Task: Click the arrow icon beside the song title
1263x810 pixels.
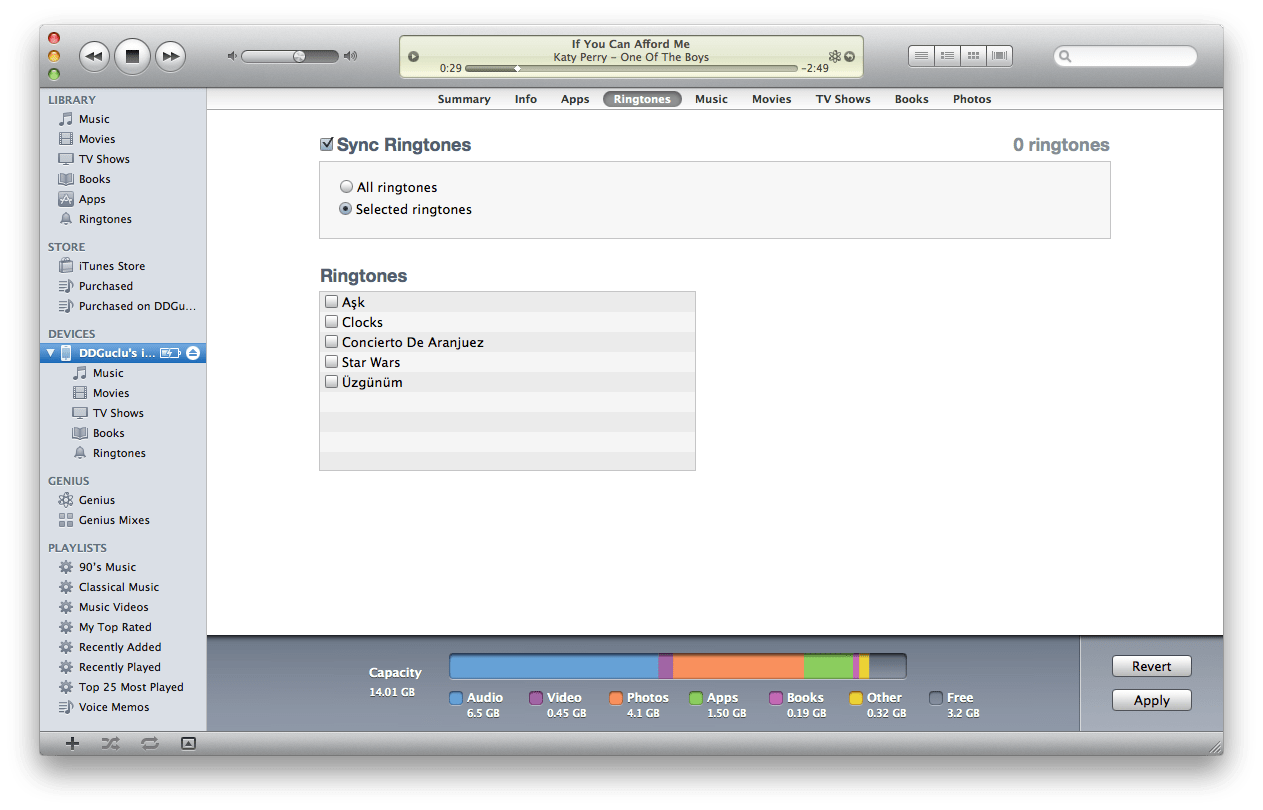Action: [x=849, y=57]
